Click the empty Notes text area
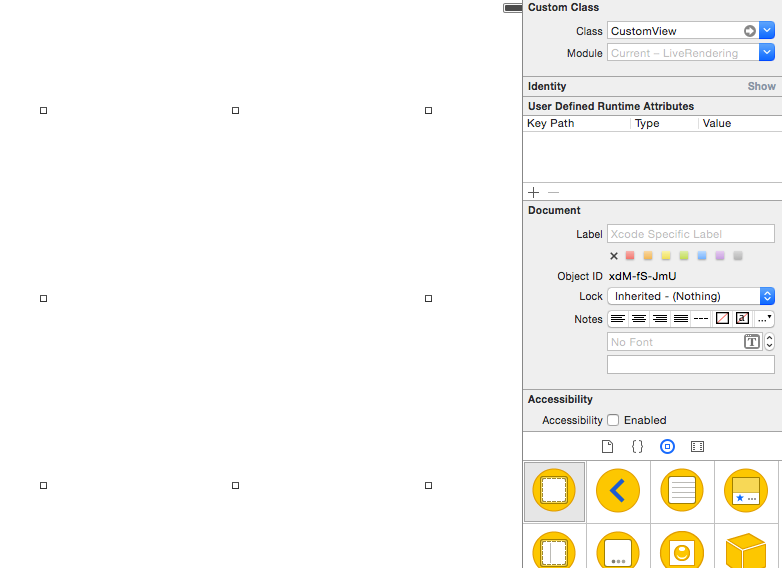 [690, 365]
